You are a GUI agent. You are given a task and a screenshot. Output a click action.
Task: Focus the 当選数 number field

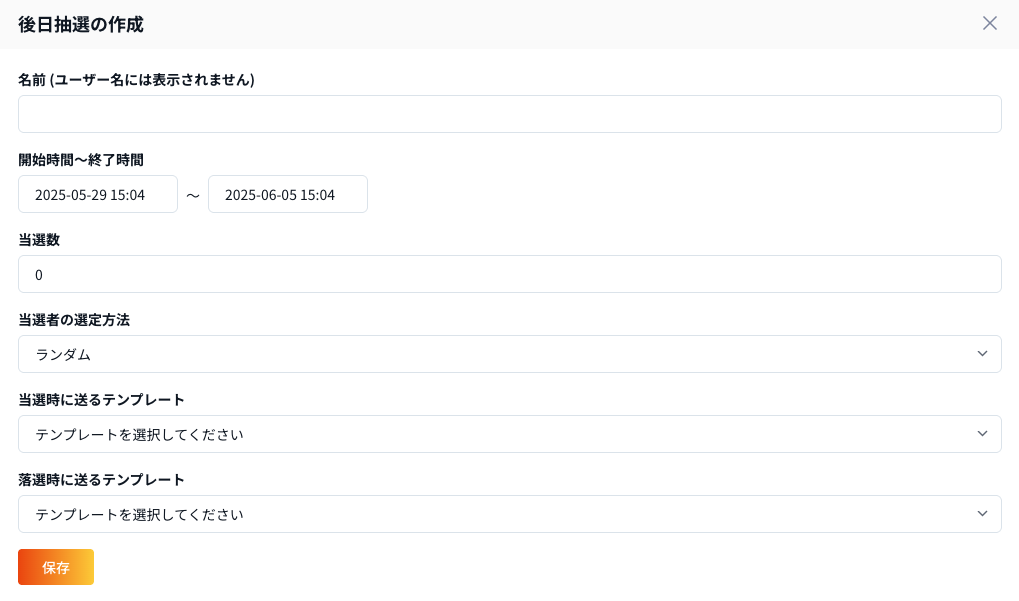[x=509, y=274]
